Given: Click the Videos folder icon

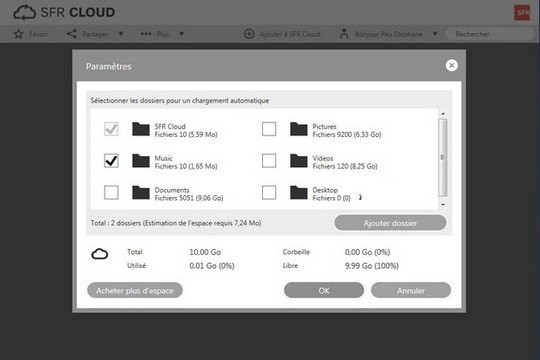Looking at the screenshot, I should click(x=299, y=161).
